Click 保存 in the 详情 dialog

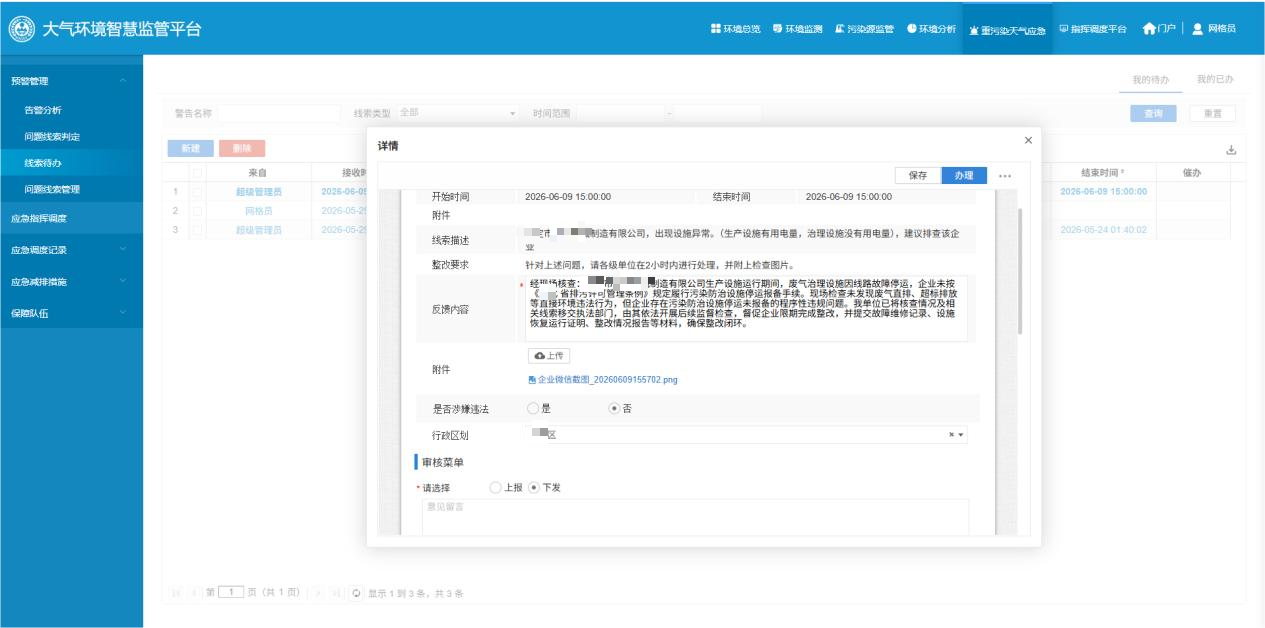(x=917, y=175)
